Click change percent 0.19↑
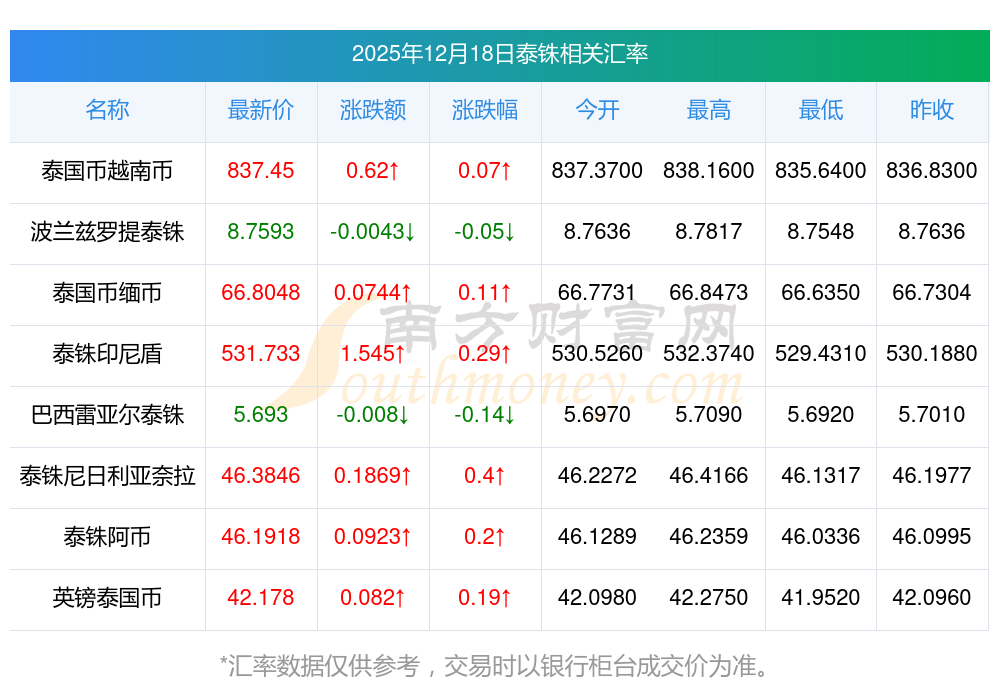 485,598
